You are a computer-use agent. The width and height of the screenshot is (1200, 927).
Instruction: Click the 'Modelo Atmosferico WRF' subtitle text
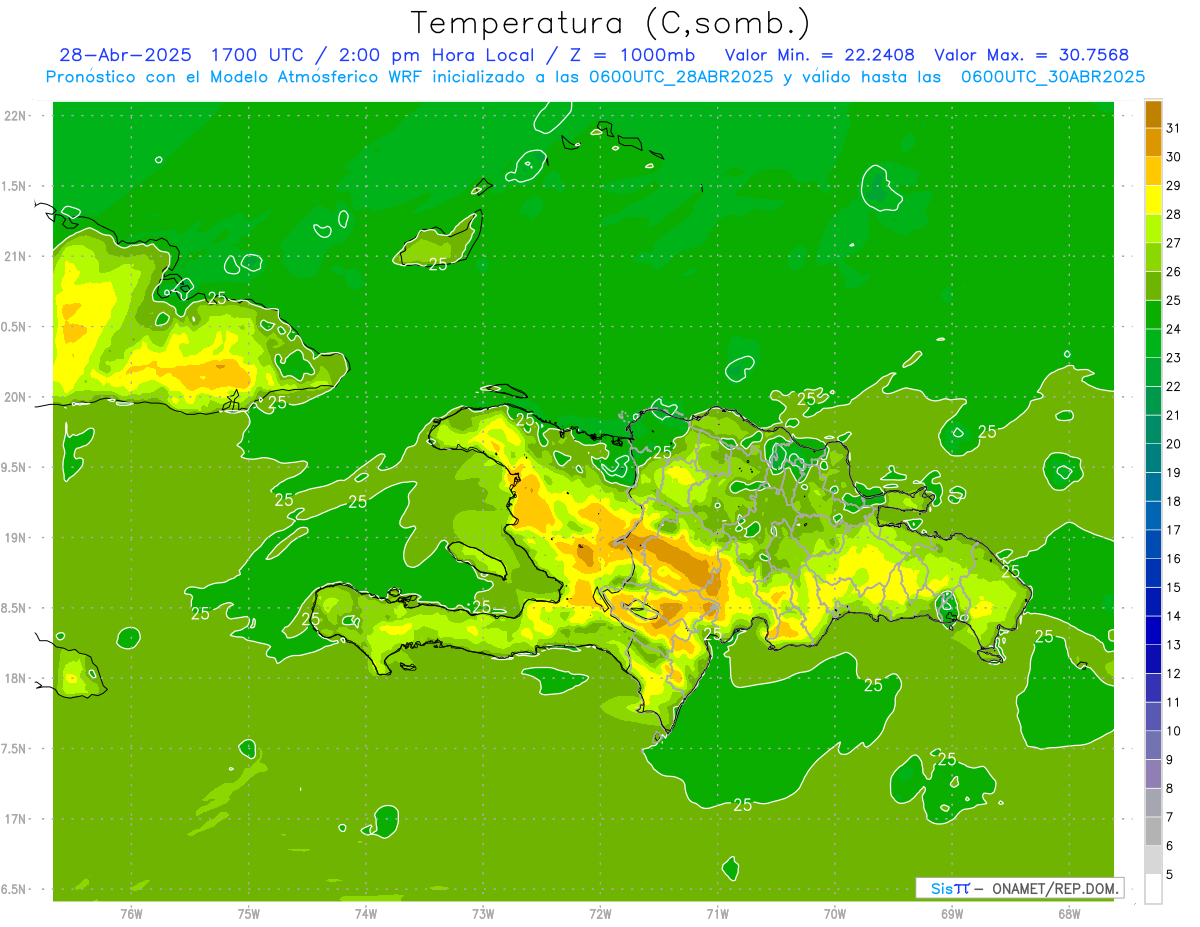click(x=322, y=77)
